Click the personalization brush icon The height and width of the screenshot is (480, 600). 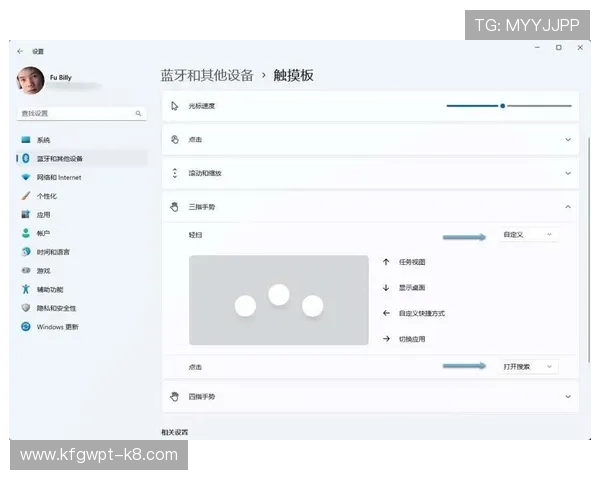coord(26,196)
